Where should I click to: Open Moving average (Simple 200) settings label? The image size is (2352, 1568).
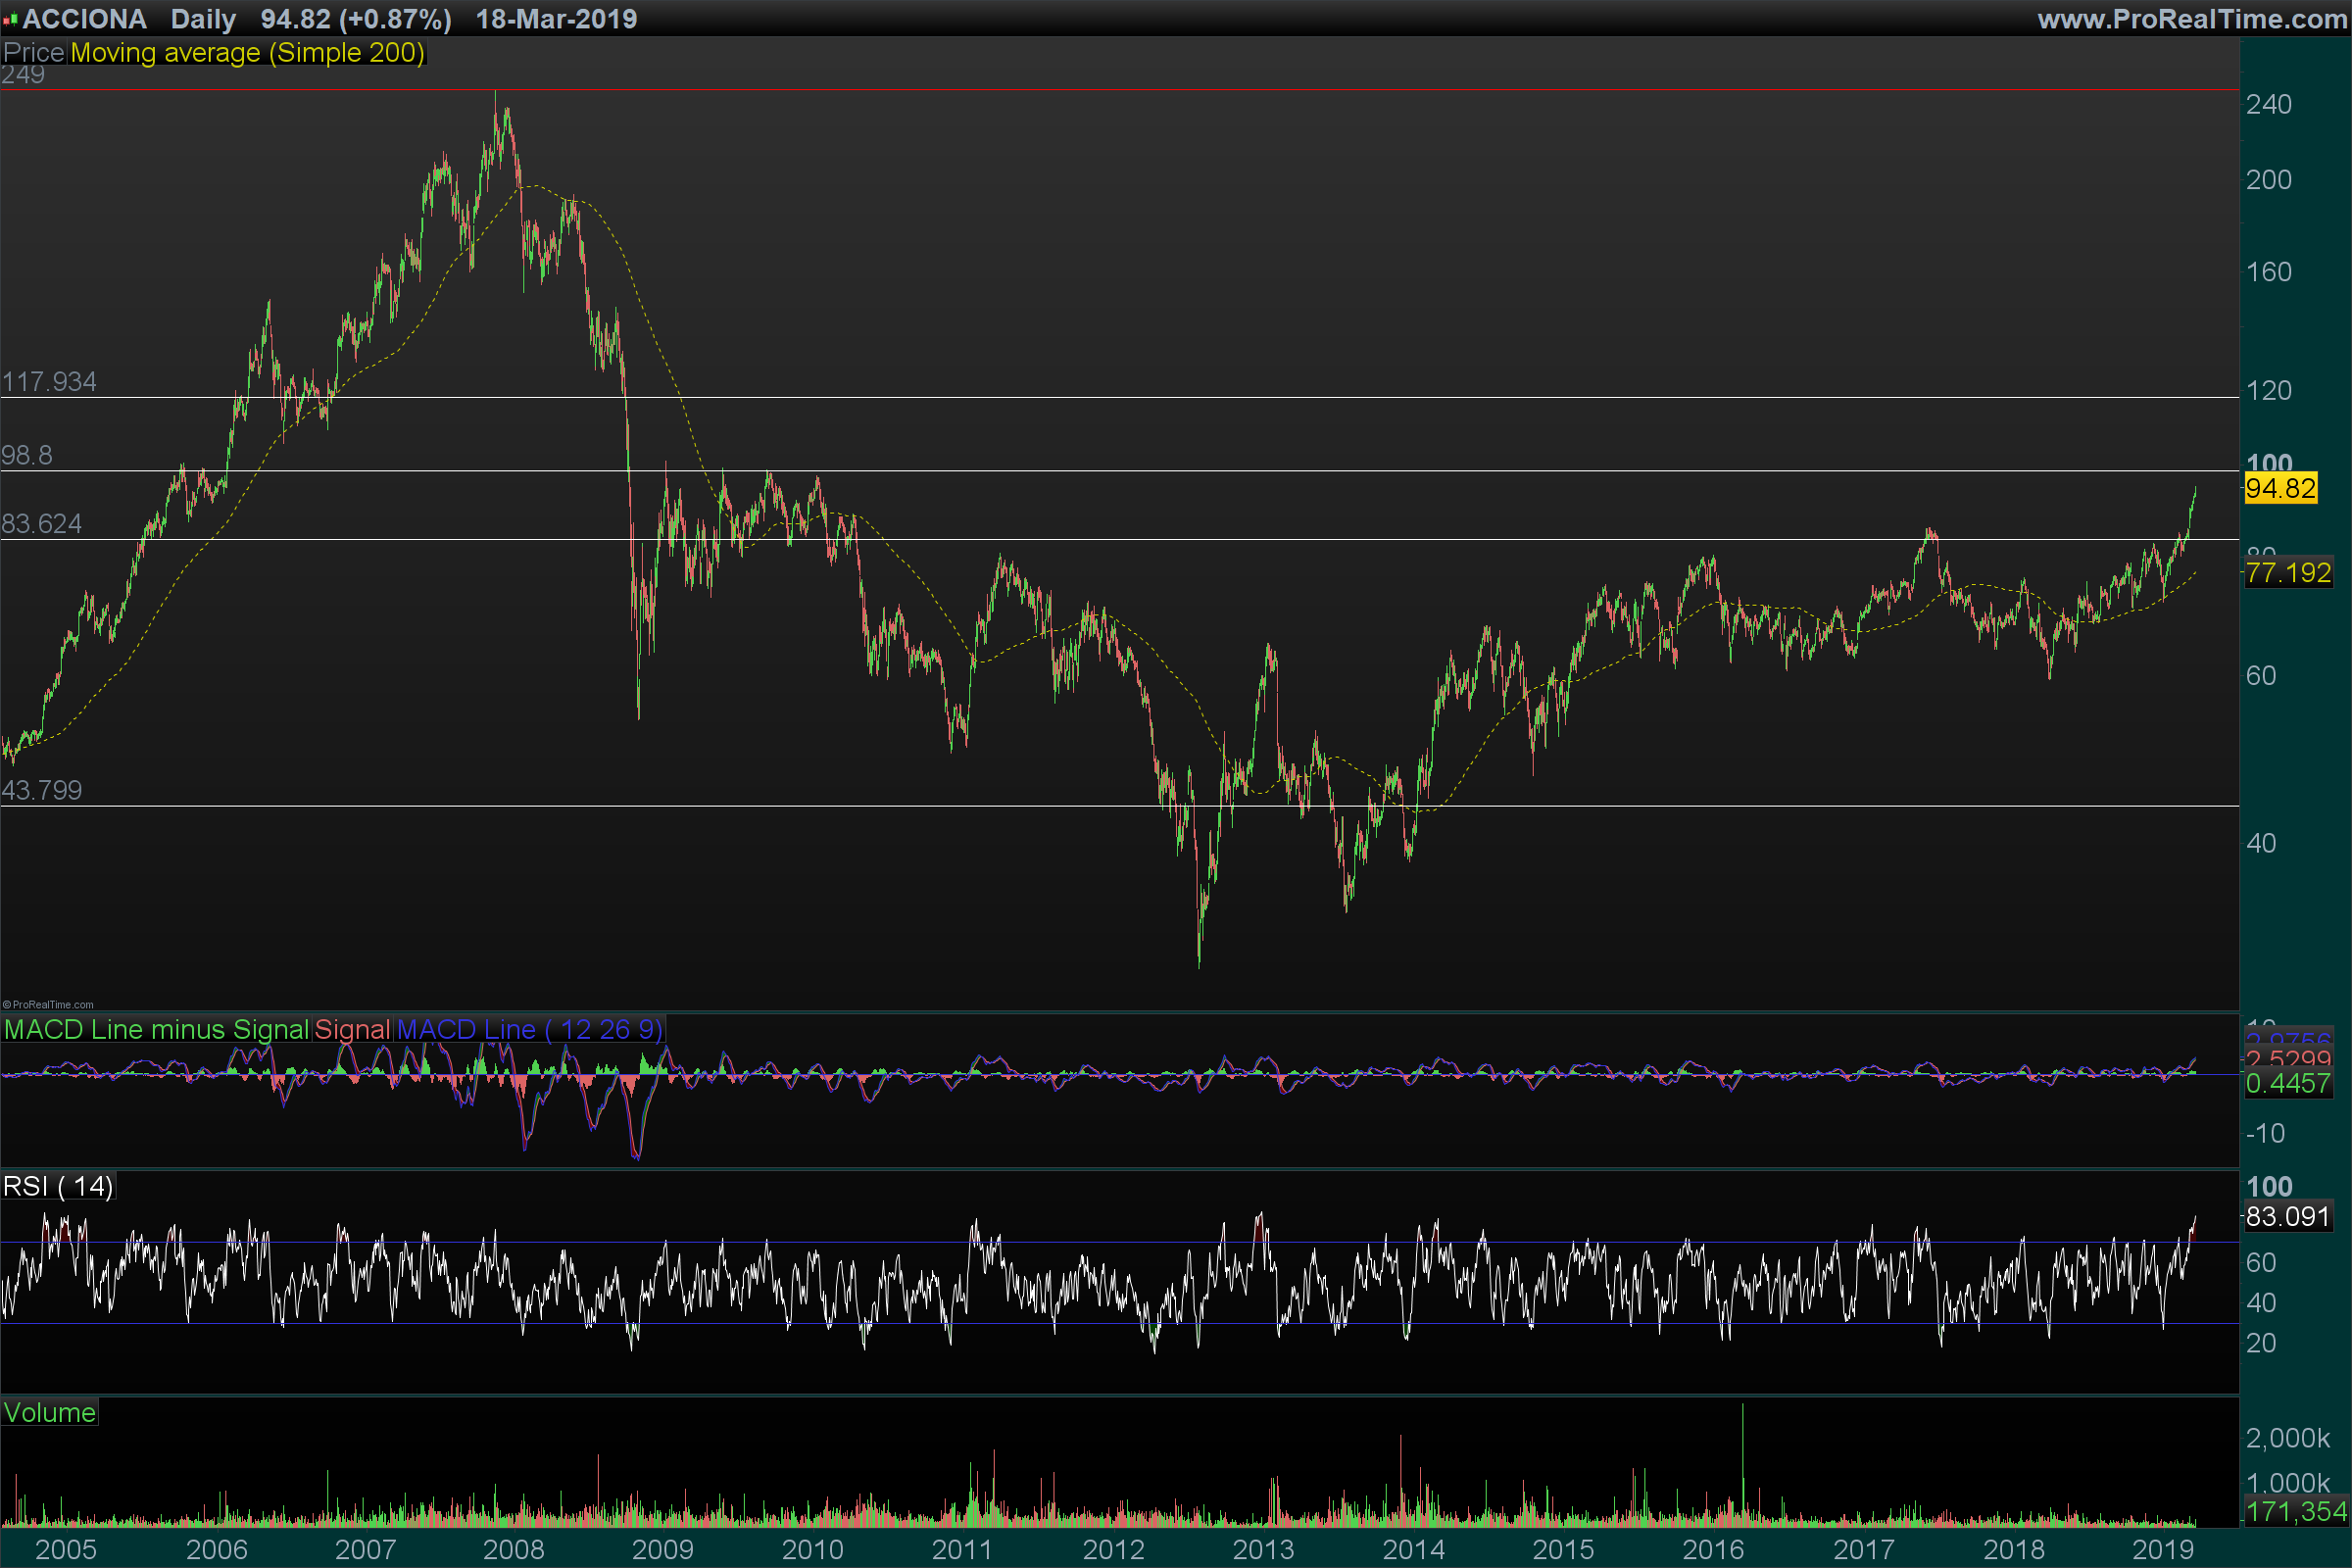click(247, 53)
